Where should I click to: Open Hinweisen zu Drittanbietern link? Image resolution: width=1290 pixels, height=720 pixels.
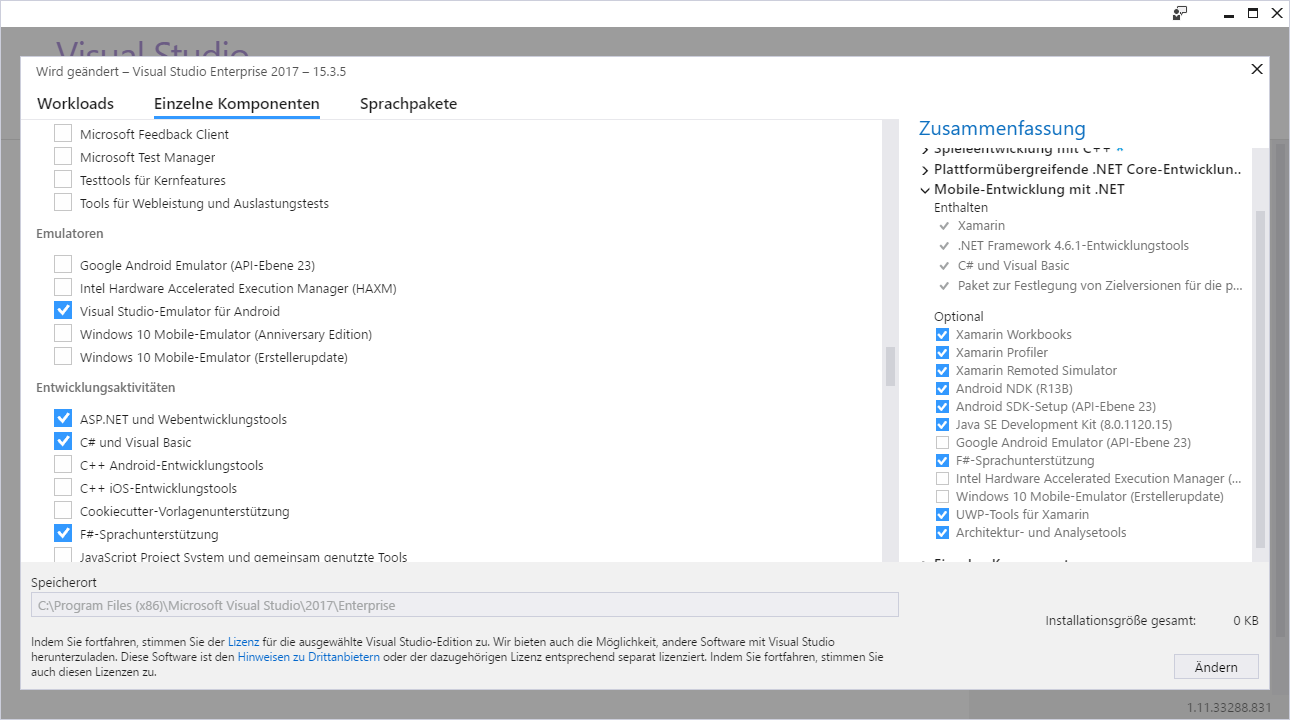(x=308, y=657)
